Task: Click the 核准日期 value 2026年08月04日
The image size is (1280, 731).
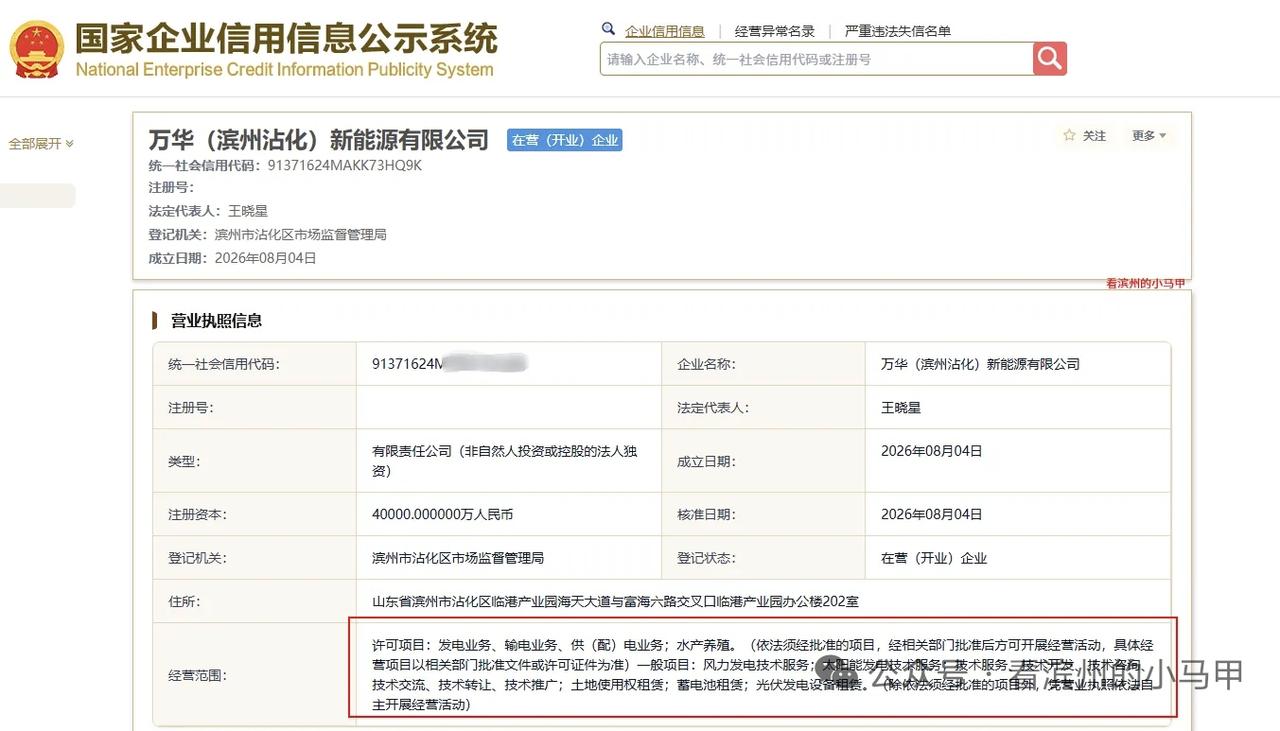Action: tap(931, 514)
